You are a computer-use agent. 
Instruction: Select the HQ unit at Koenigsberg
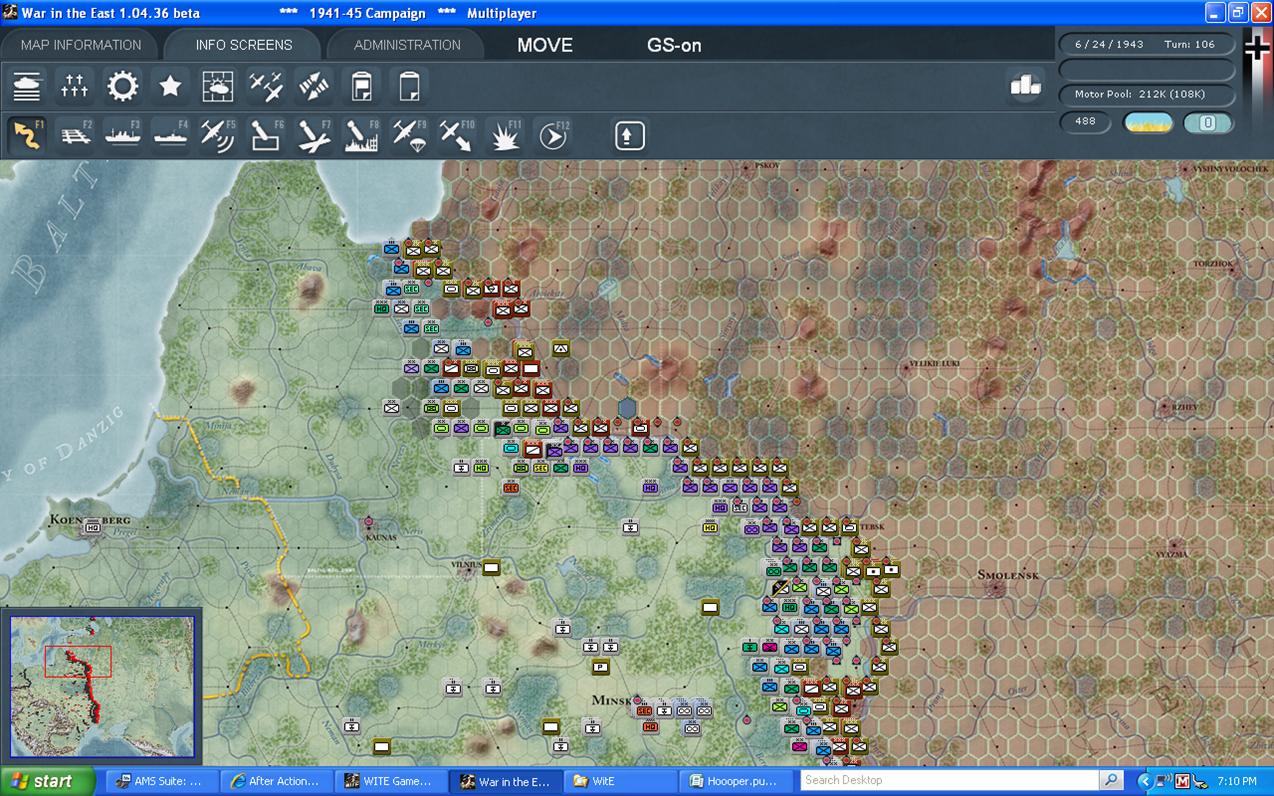[x=93, y=527]
